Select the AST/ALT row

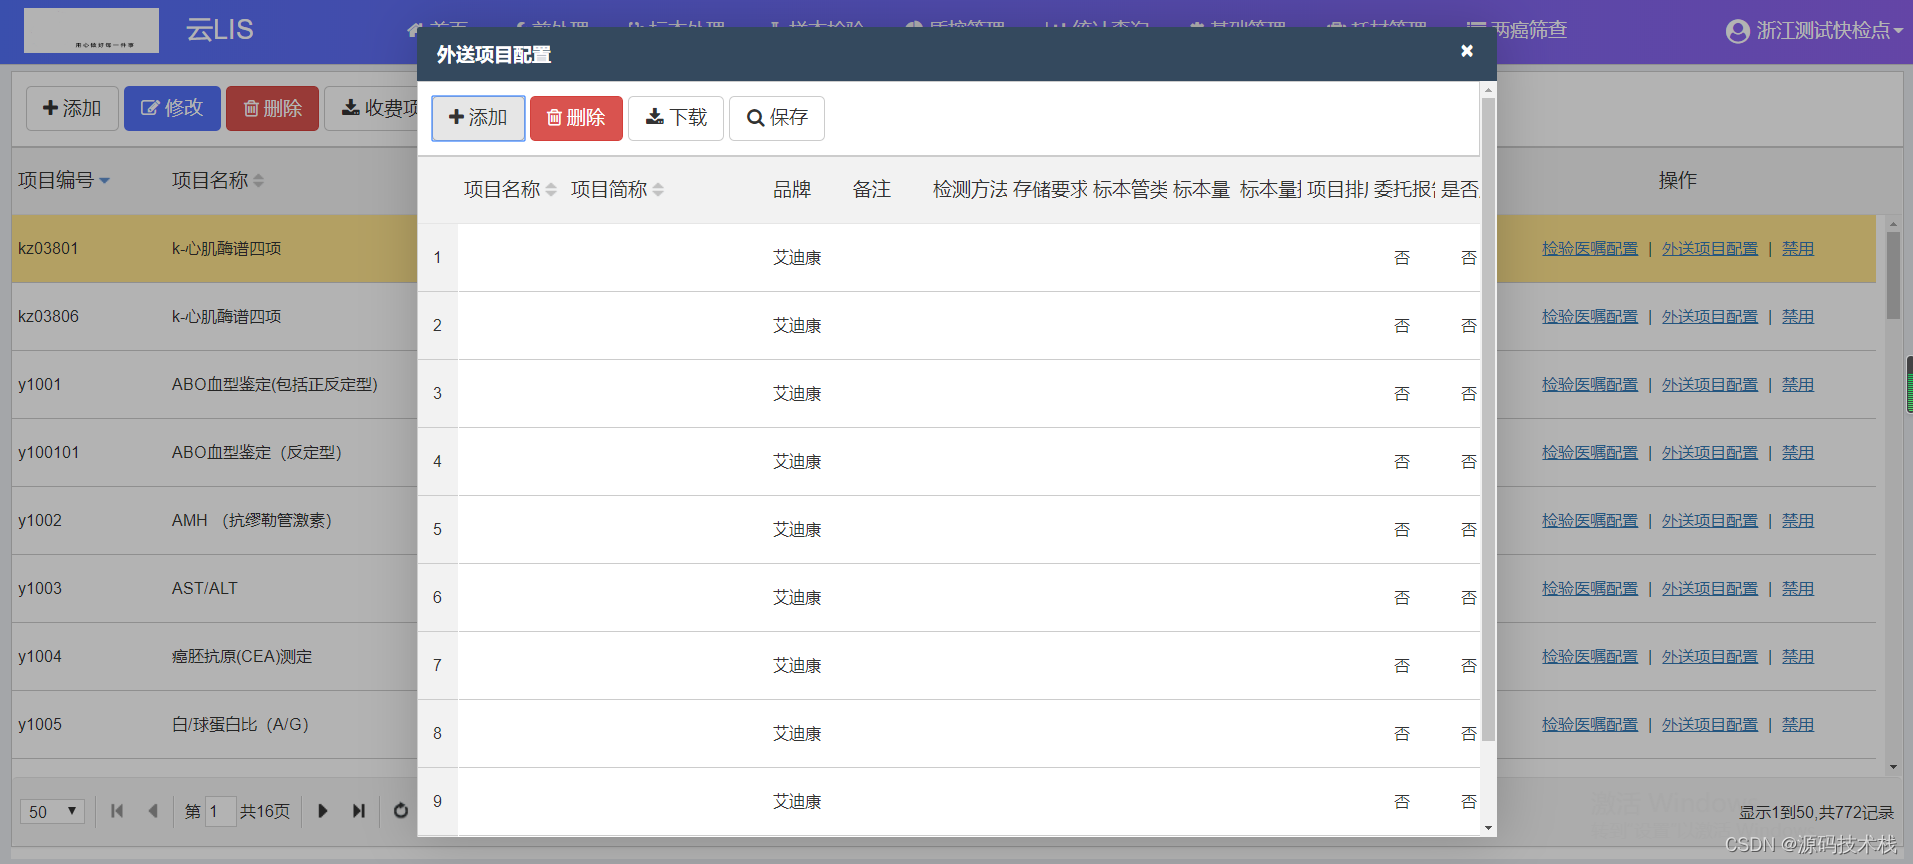[214, 589]
